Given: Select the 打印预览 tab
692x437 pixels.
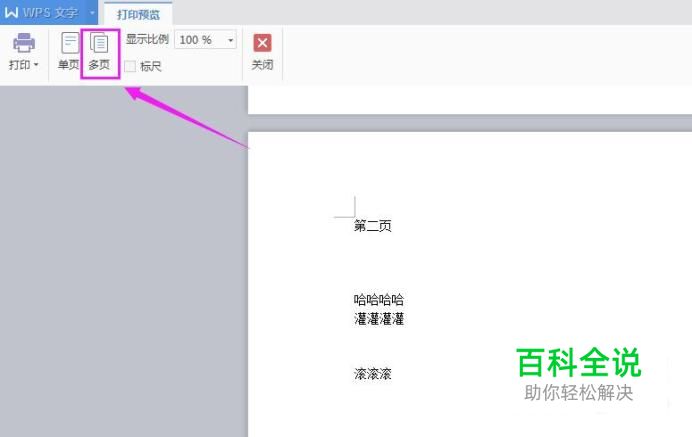Looking at the screenshot, I should tap(138, 15).
